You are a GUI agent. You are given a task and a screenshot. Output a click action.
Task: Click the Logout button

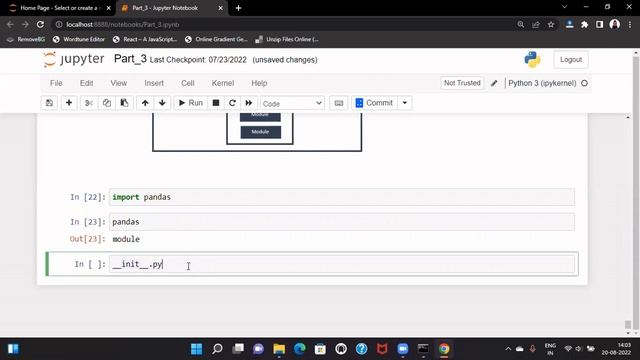[x=571, y=60]
